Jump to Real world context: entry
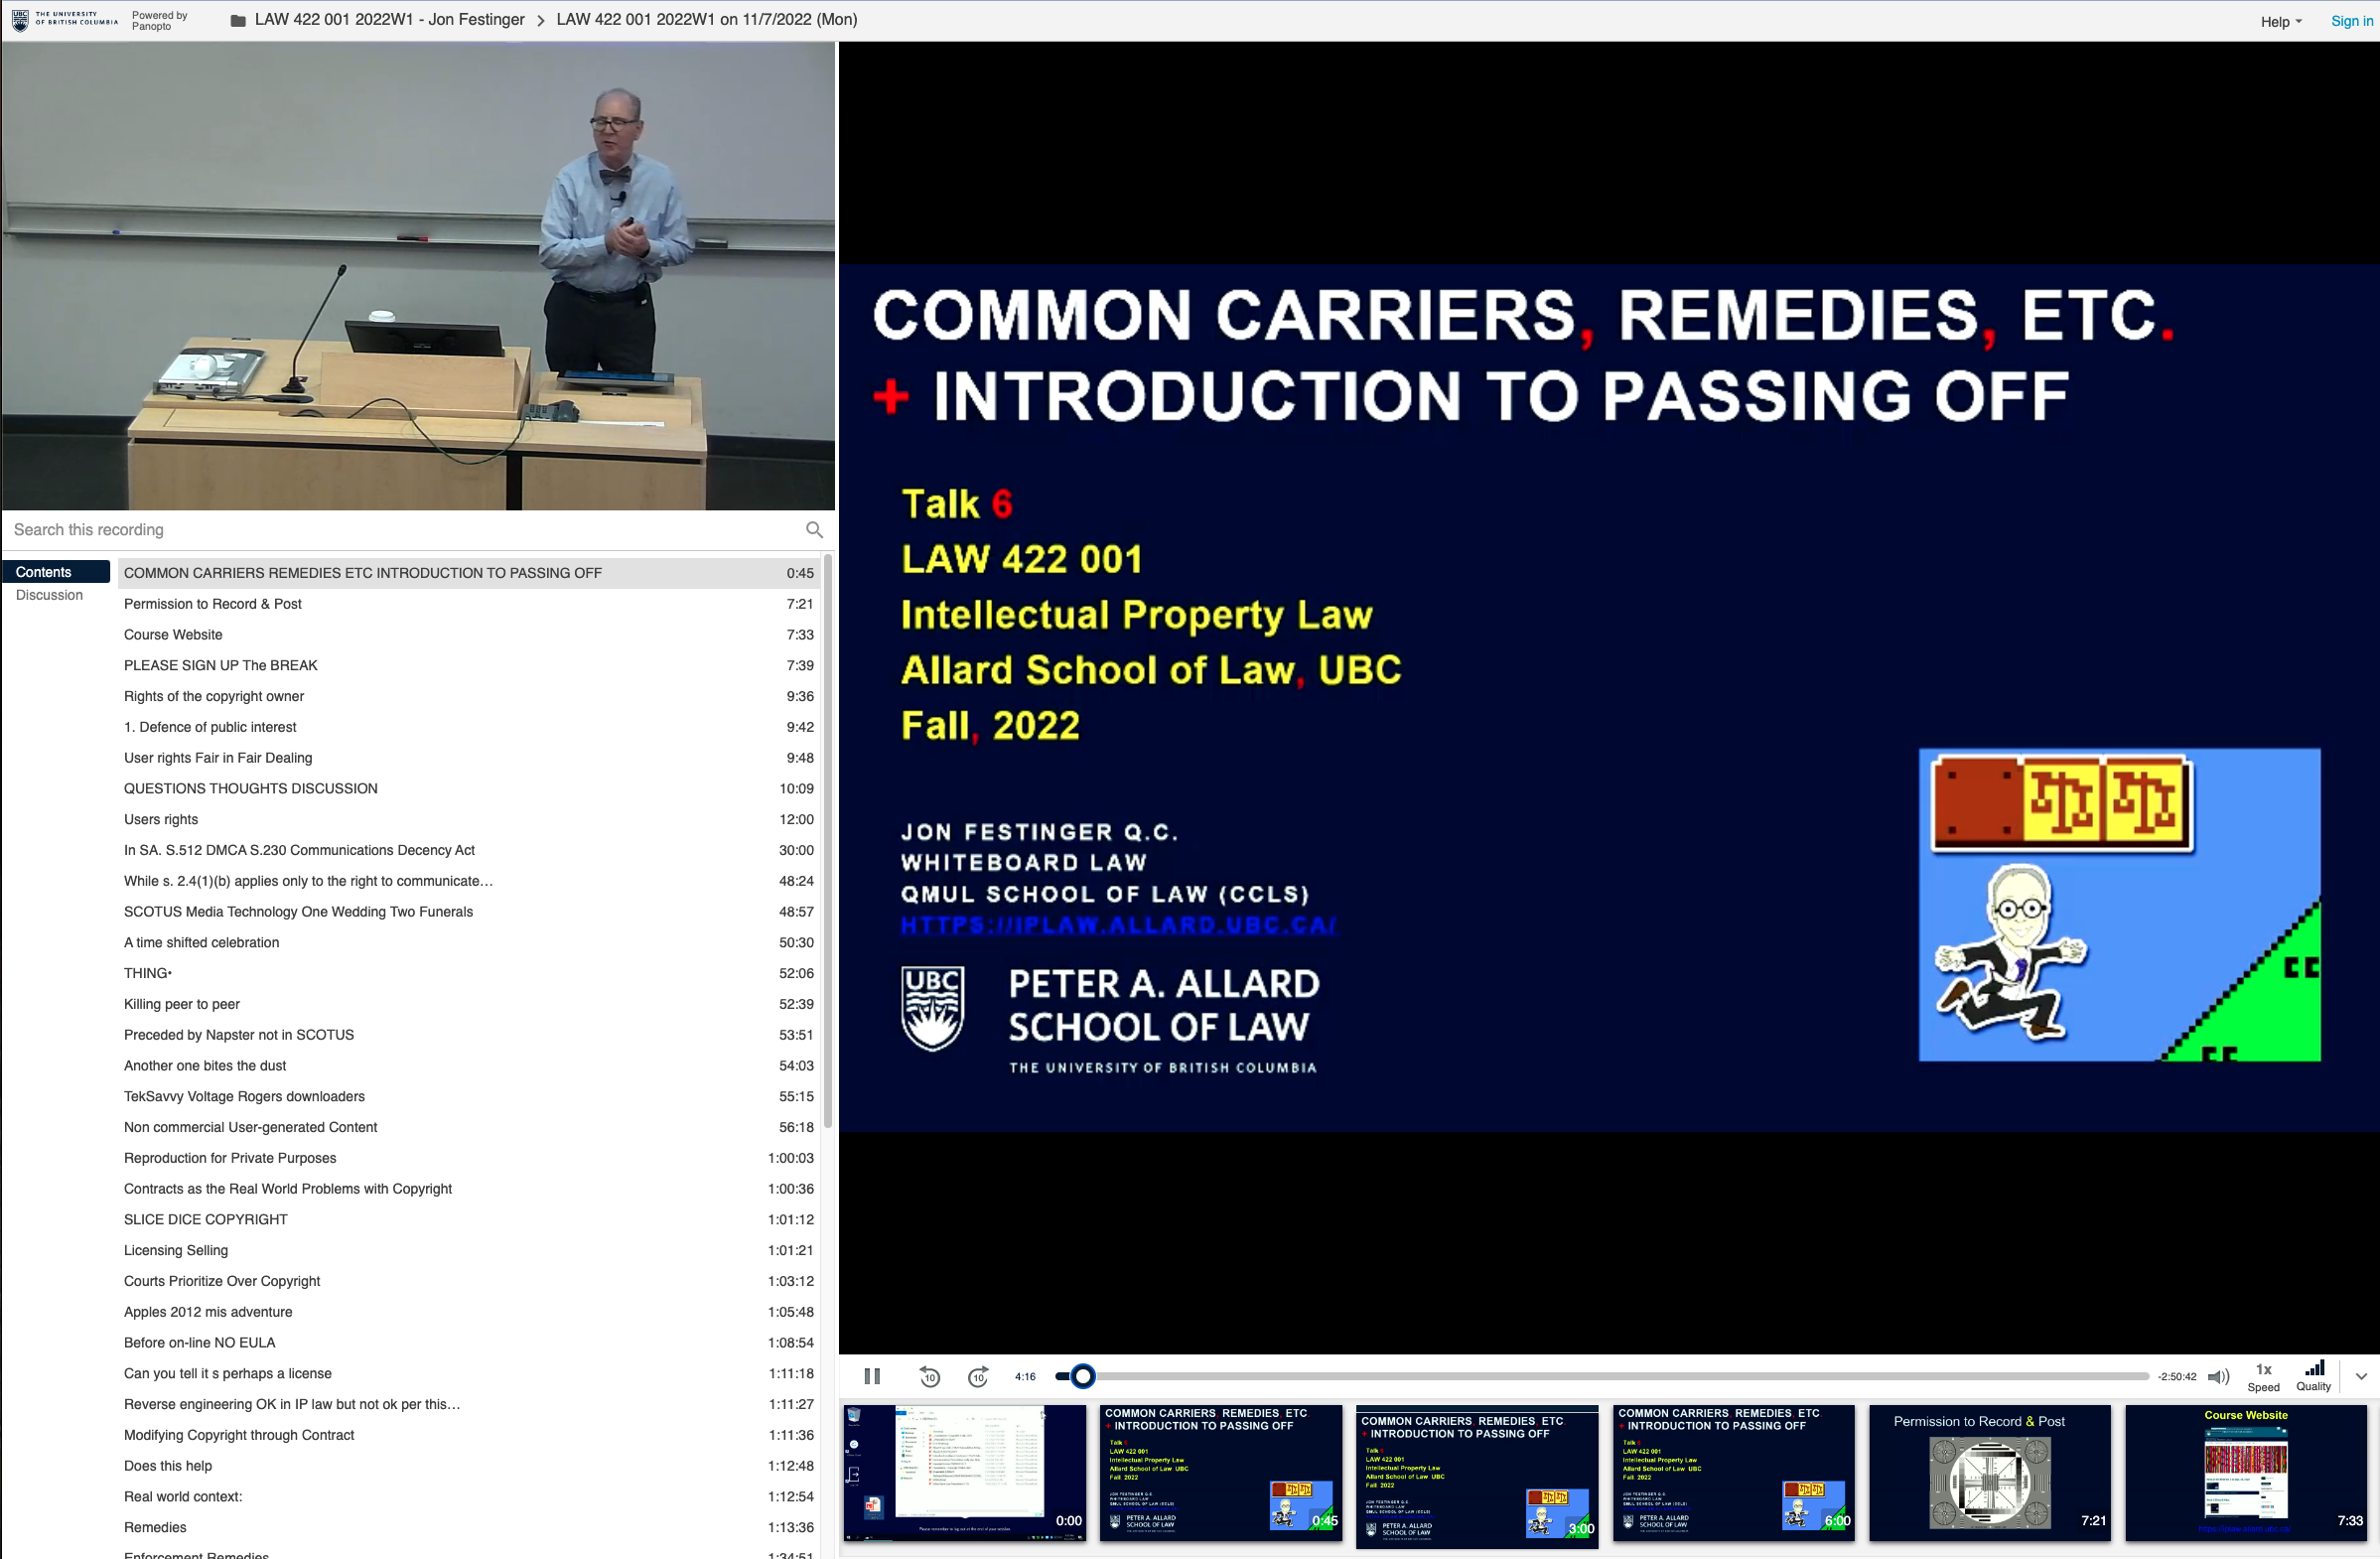Viewport: 2380px width, 1559px height. tap(469, 1497)
